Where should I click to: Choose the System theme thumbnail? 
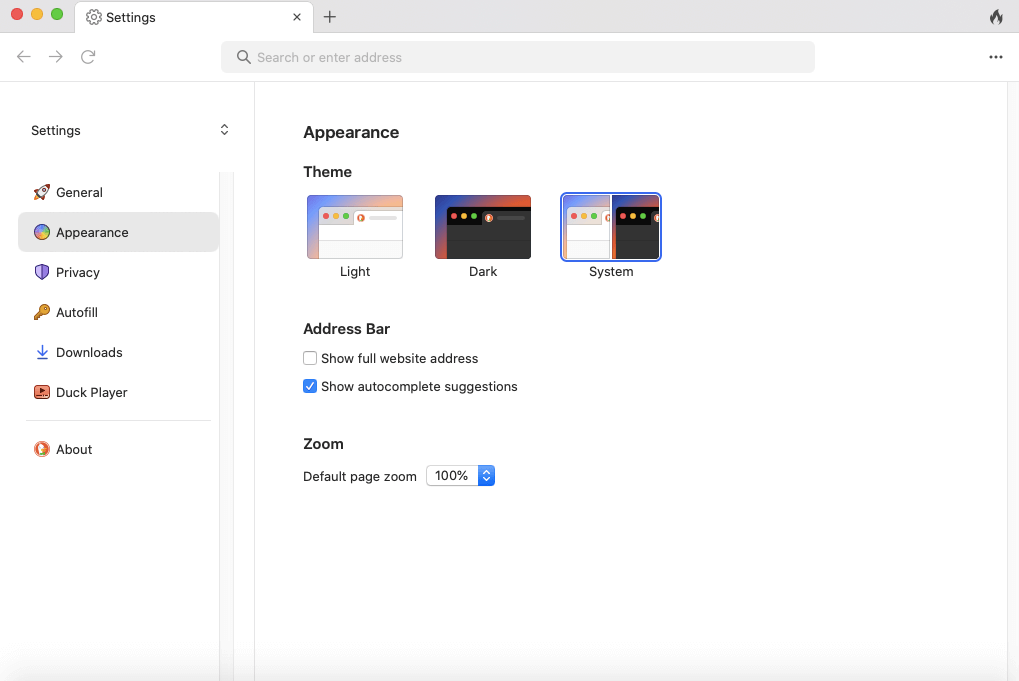pos(611,227)
